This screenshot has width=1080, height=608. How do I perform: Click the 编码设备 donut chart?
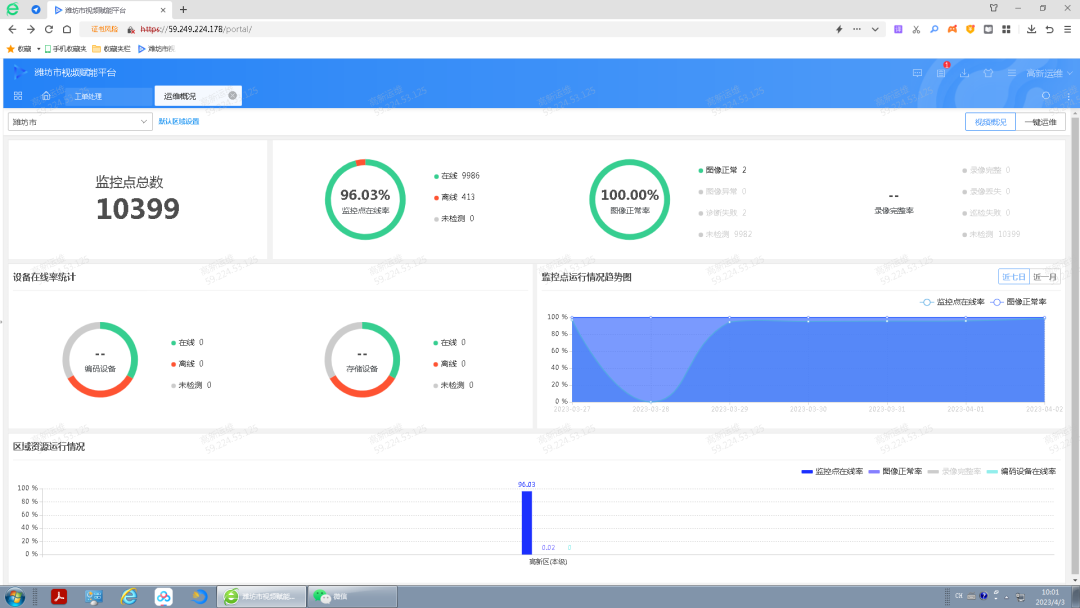click(101, 359)
